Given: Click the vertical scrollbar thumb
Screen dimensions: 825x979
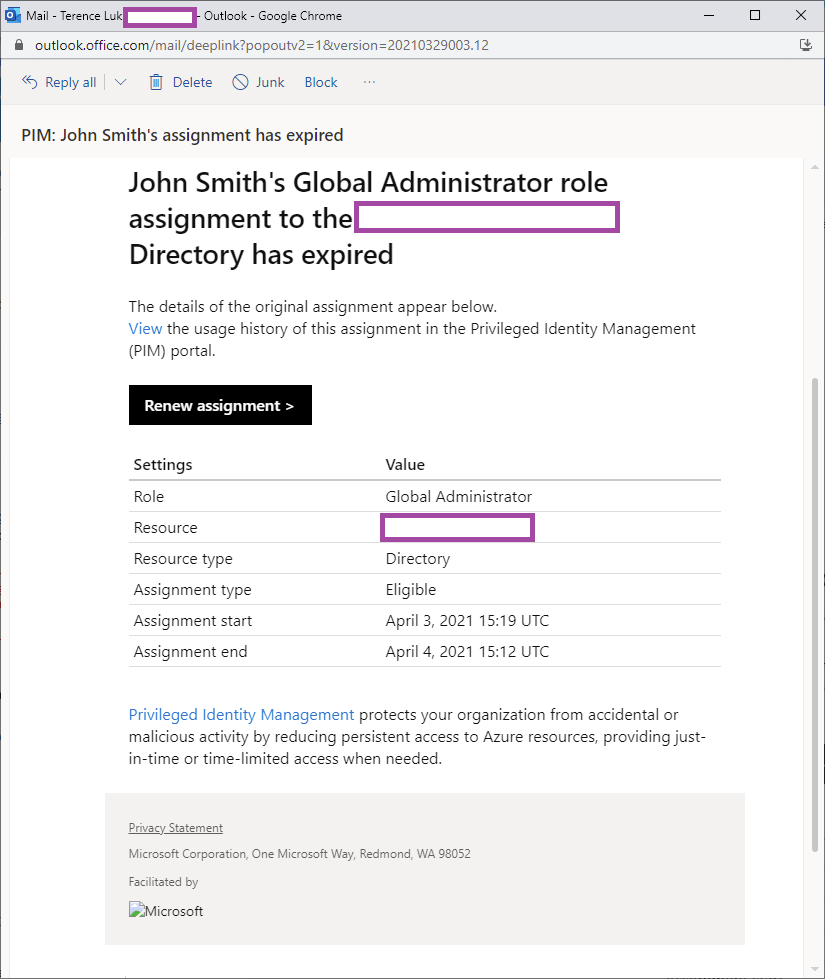Looking at the screenshot, I should 814,615.
